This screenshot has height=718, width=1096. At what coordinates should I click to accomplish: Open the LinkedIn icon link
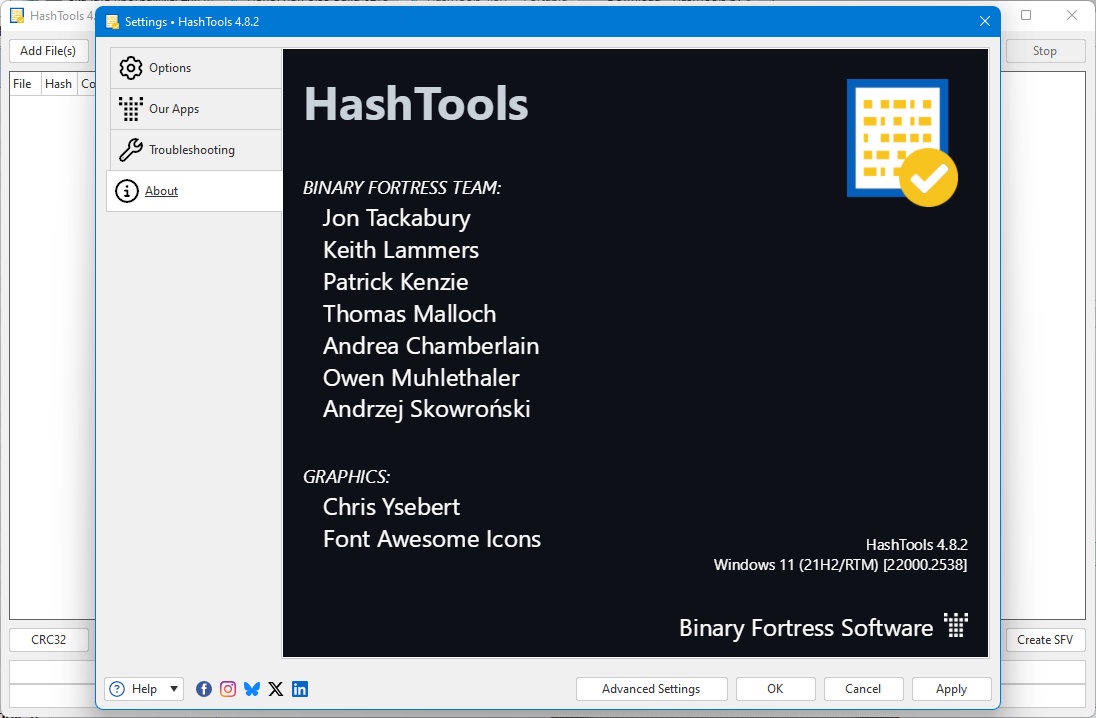(300, 689)
